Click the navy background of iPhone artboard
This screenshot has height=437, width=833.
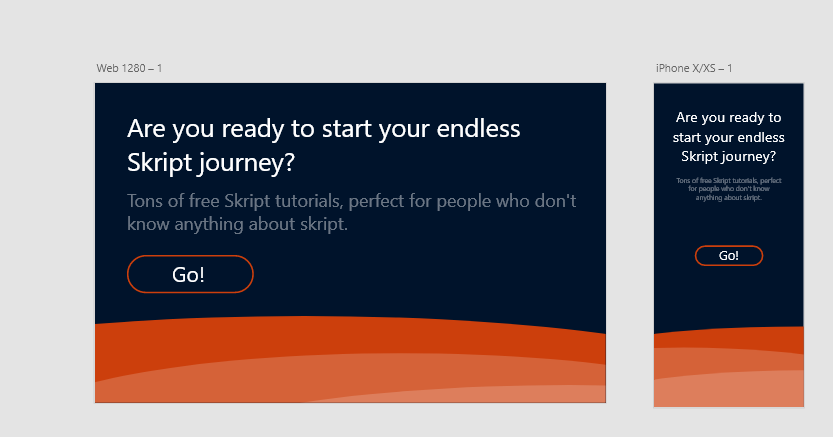[728, 297]
